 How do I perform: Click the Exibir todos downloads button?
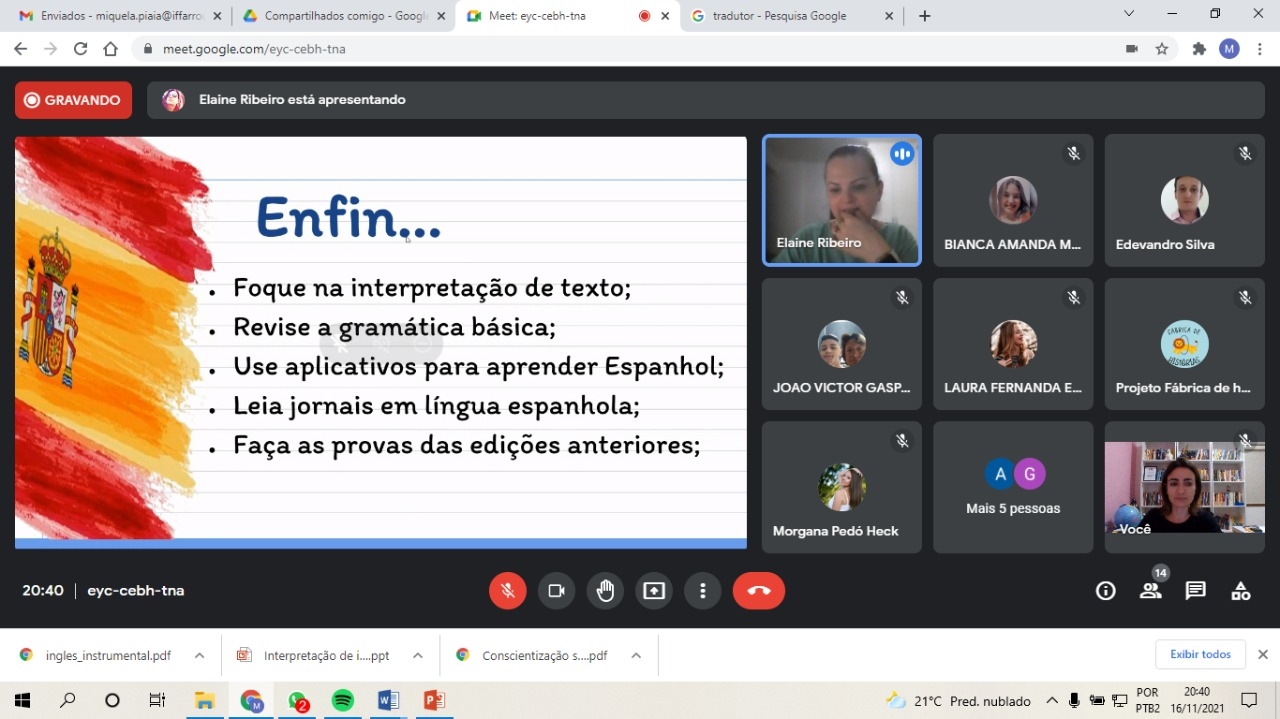pos(1200,654)
